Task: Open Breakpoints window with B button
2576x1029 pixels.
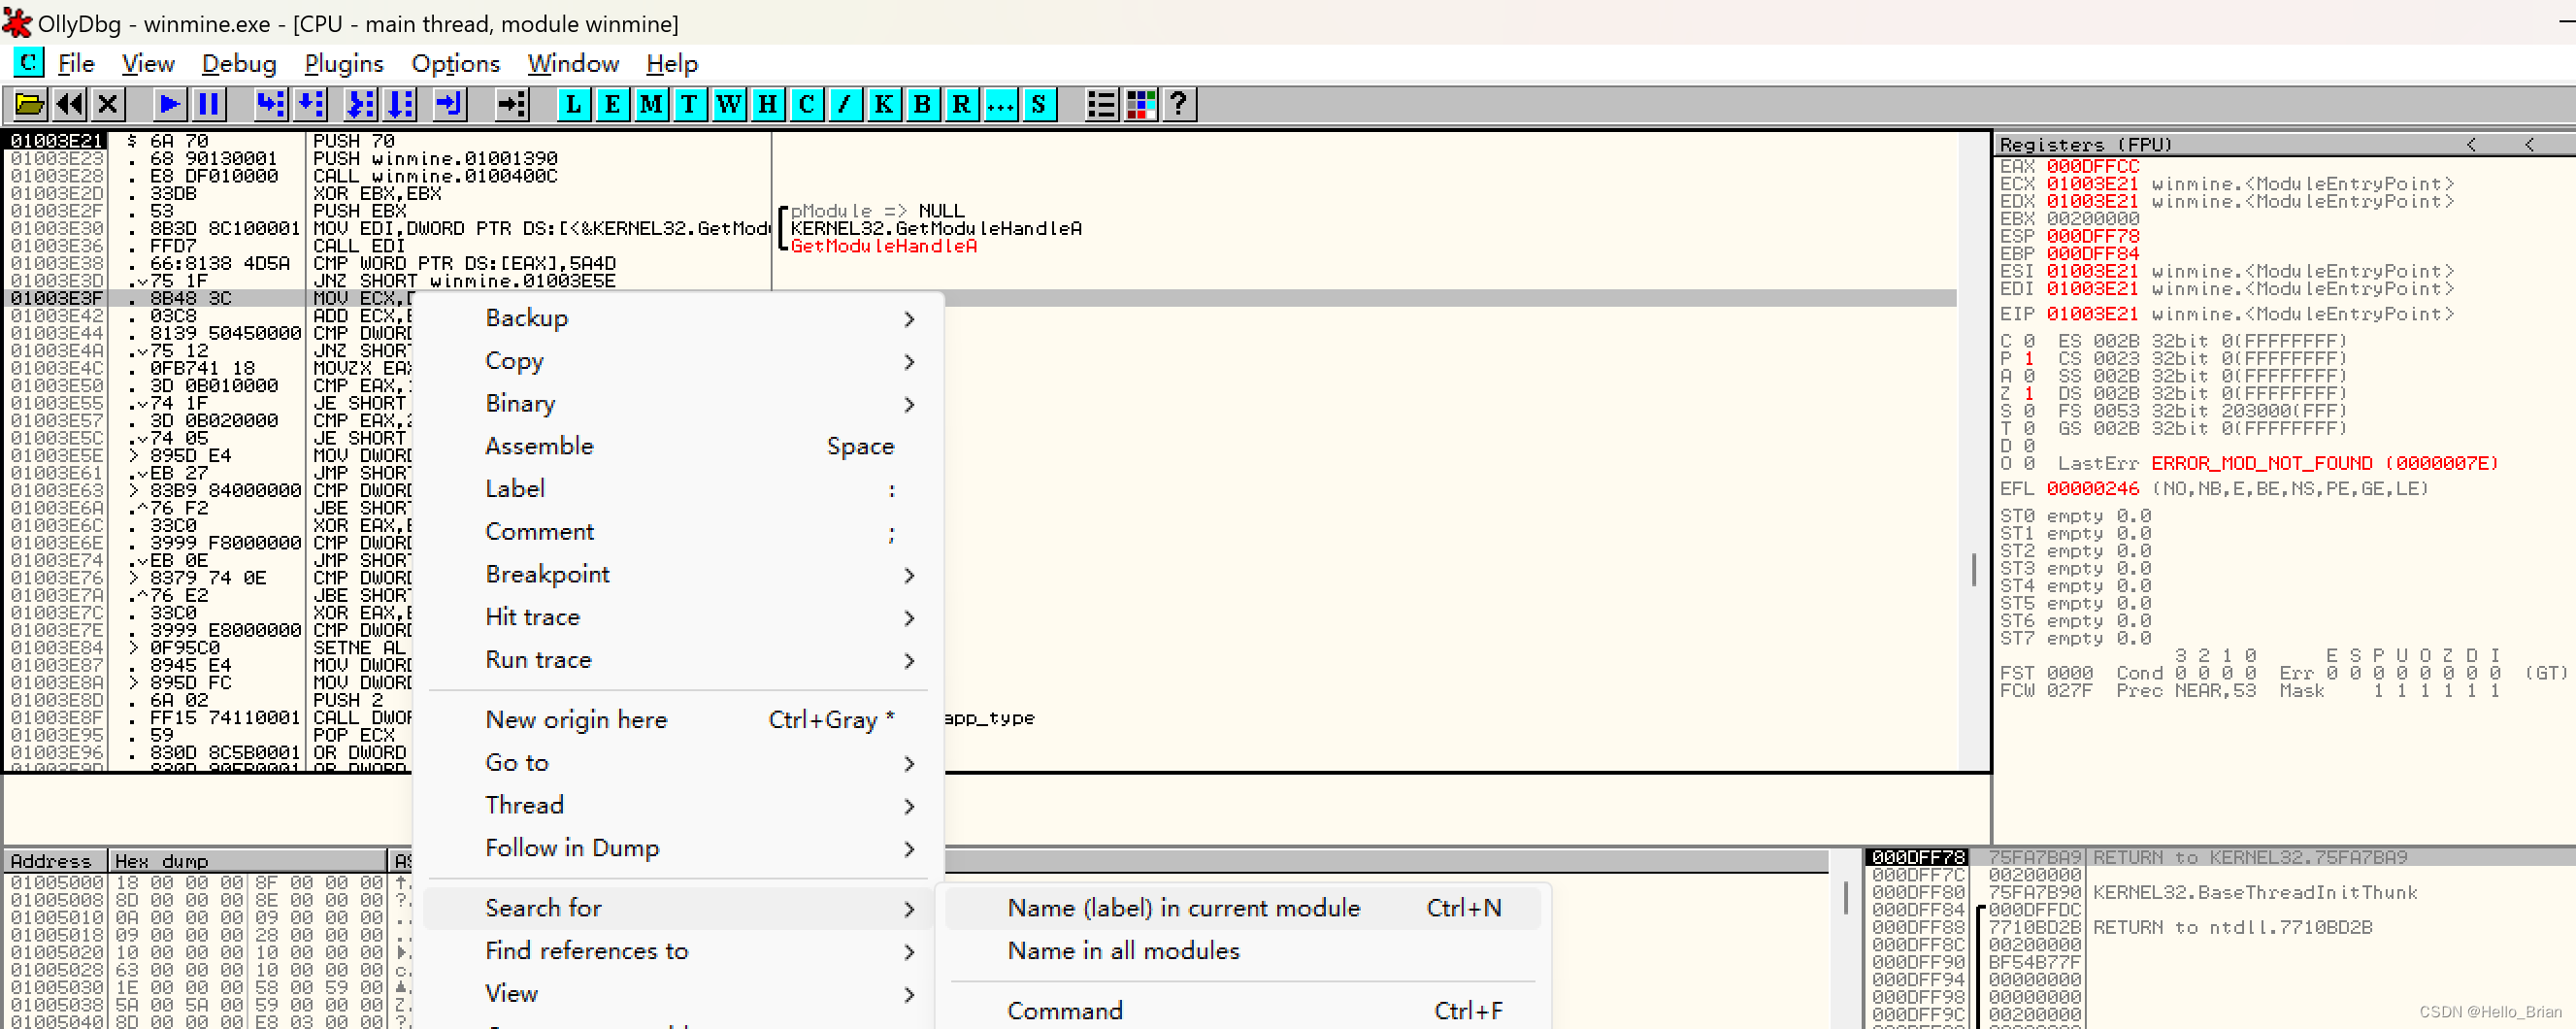Action: click(x=923, y=104)
